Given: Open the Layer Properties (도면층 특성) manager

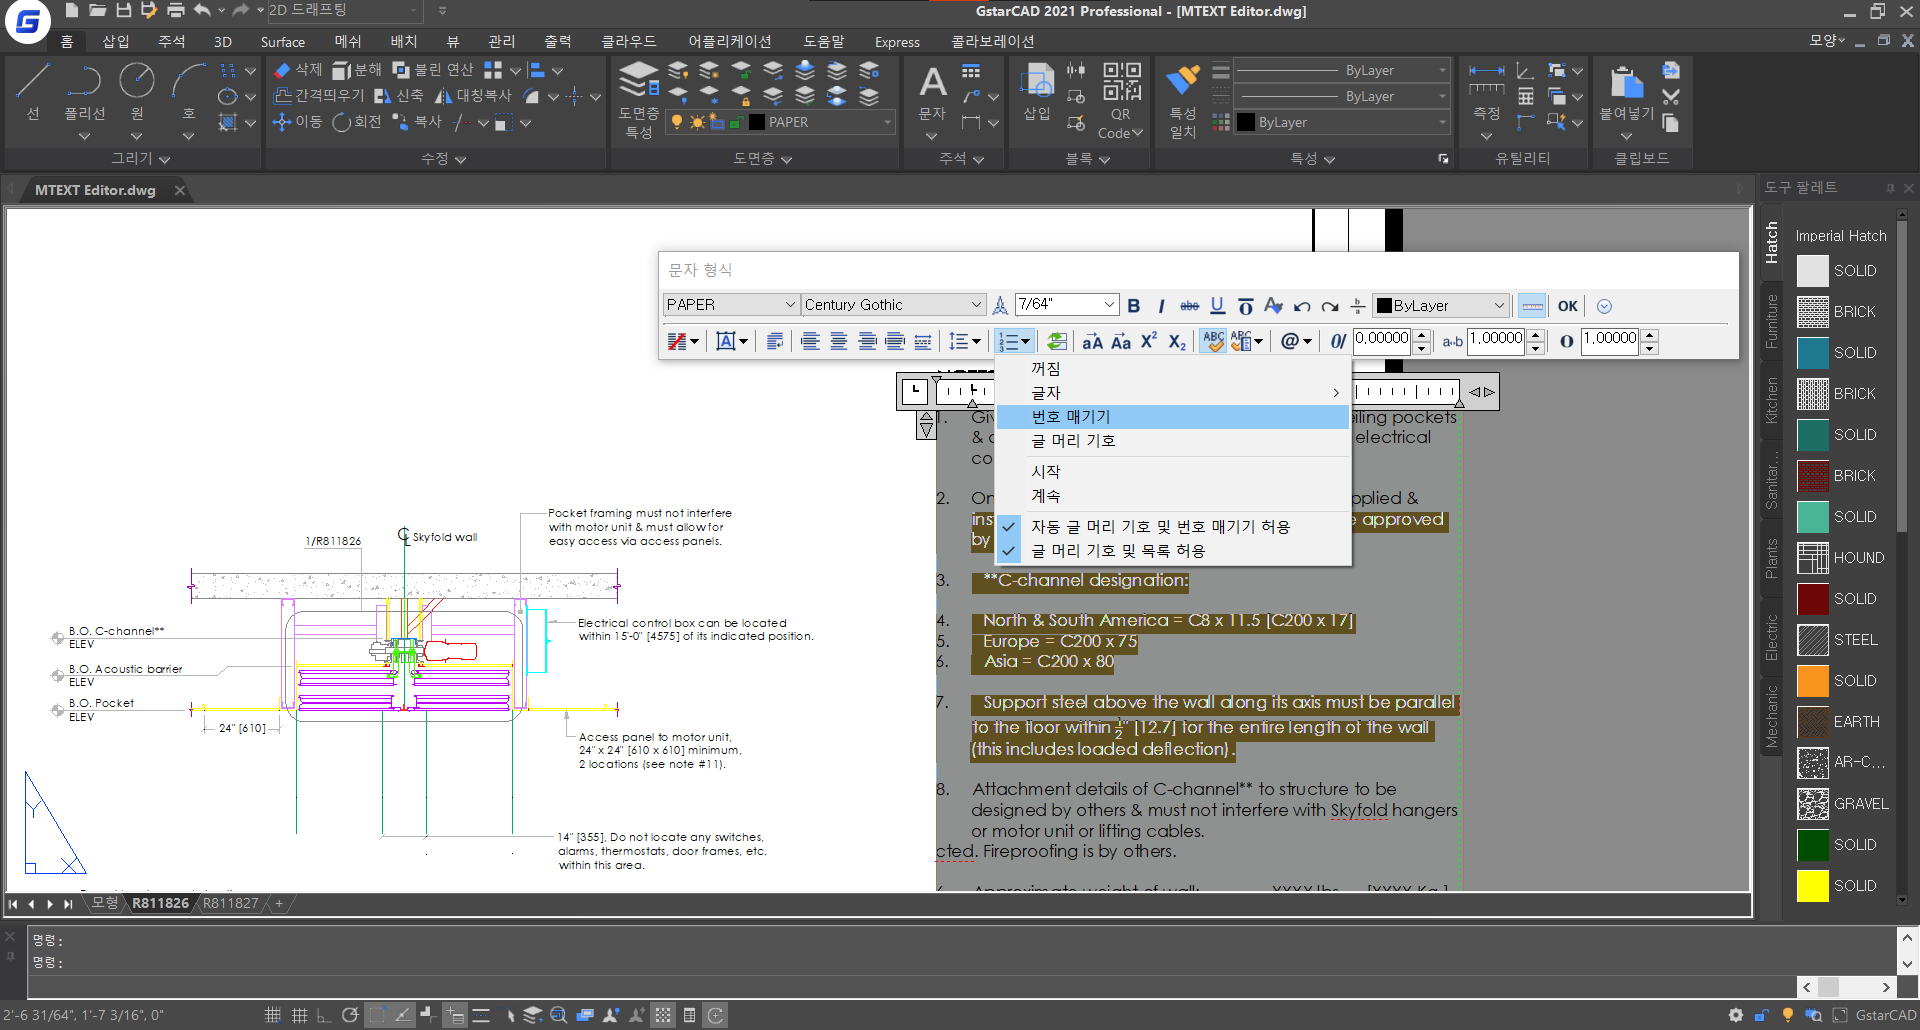Looking at the screenshot, I should (639, 100).
